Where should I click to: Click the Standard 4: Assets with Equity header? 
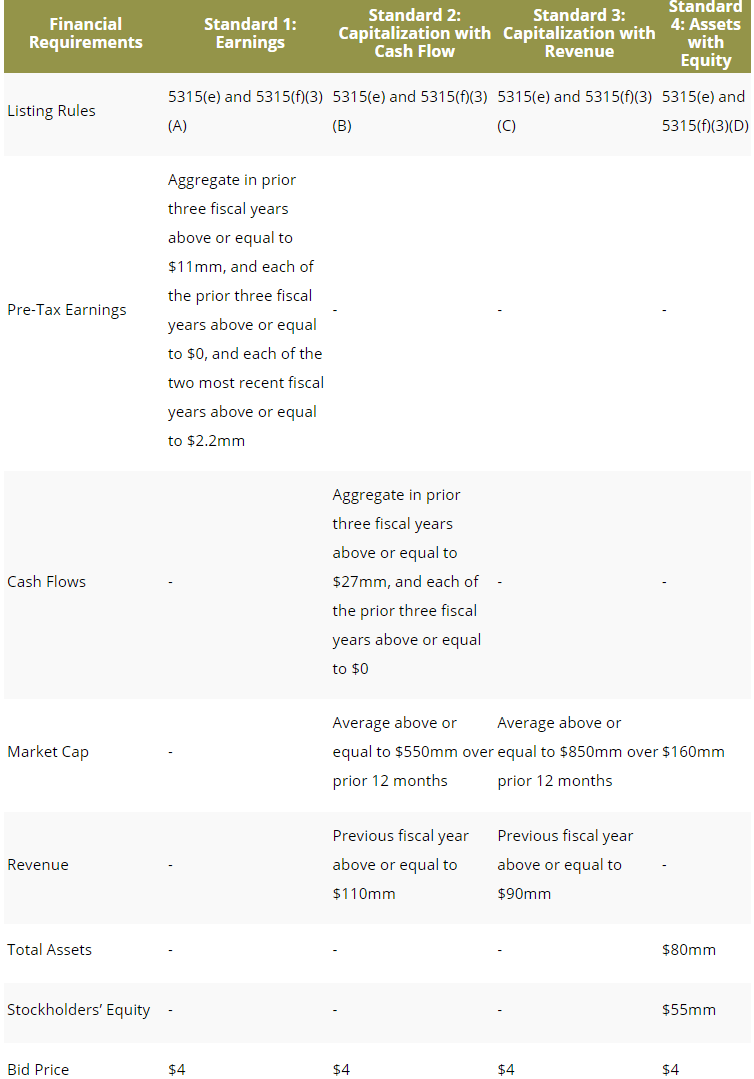point(705,33)
